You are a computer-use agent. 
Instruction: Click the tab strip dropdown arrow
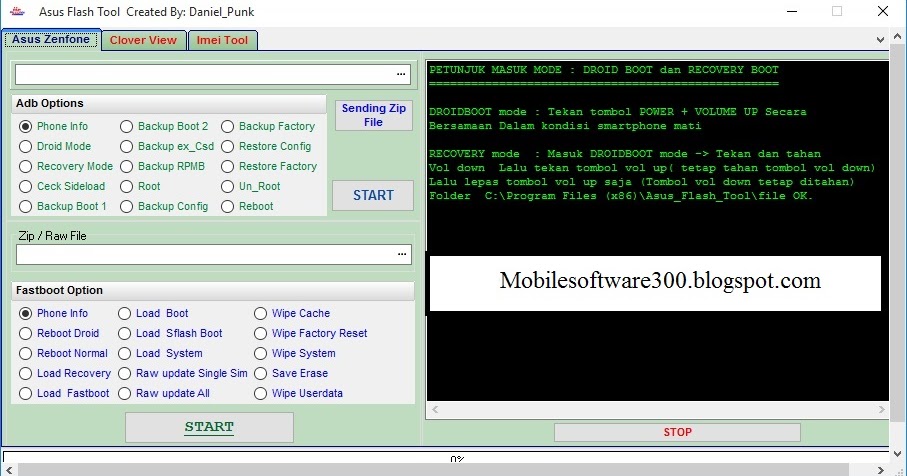click(x=880, y=40)
